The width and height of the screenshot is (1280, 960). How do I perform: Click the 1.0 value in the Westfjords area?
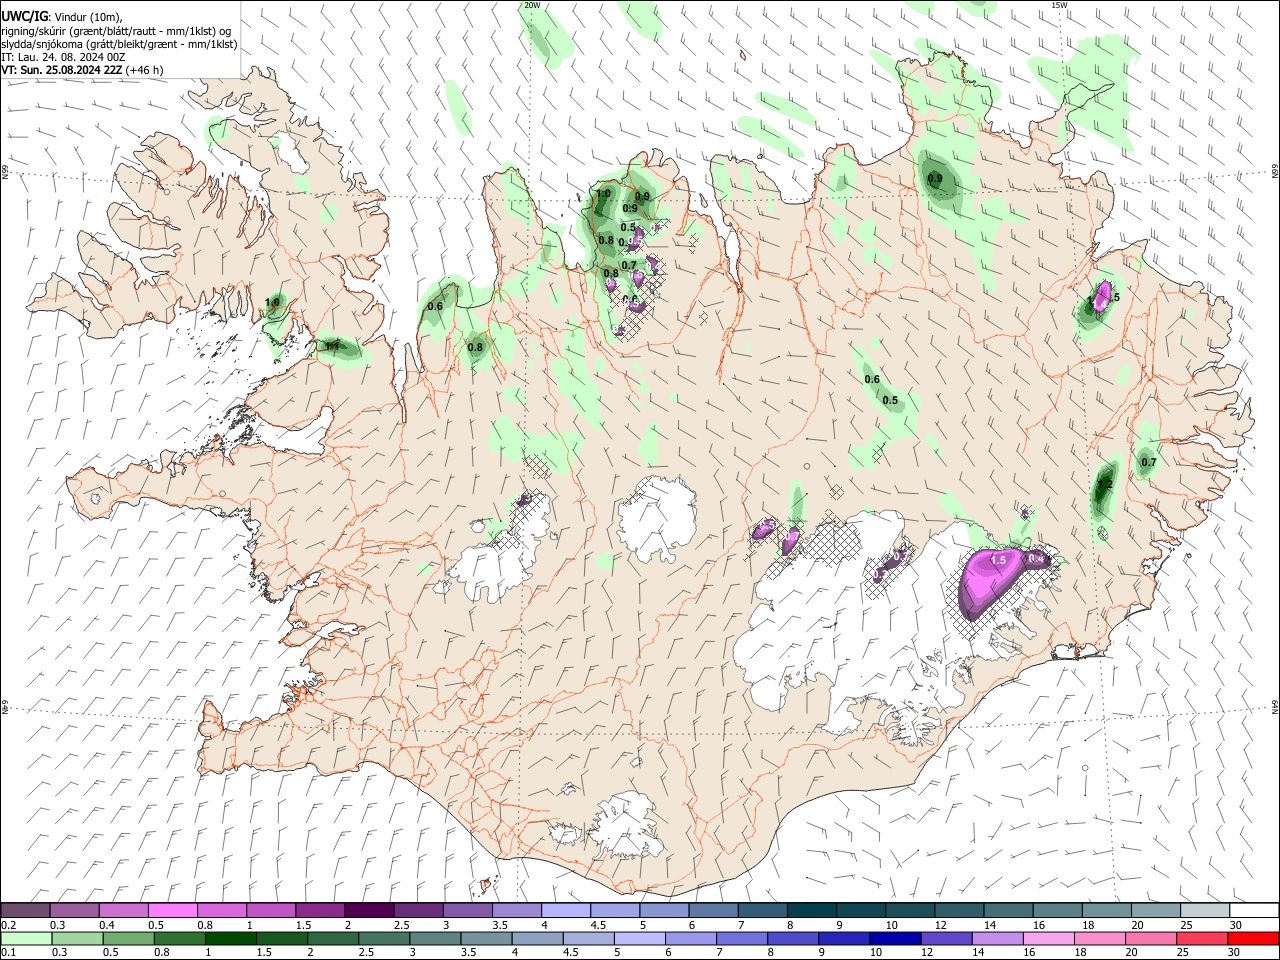[272, 302]
